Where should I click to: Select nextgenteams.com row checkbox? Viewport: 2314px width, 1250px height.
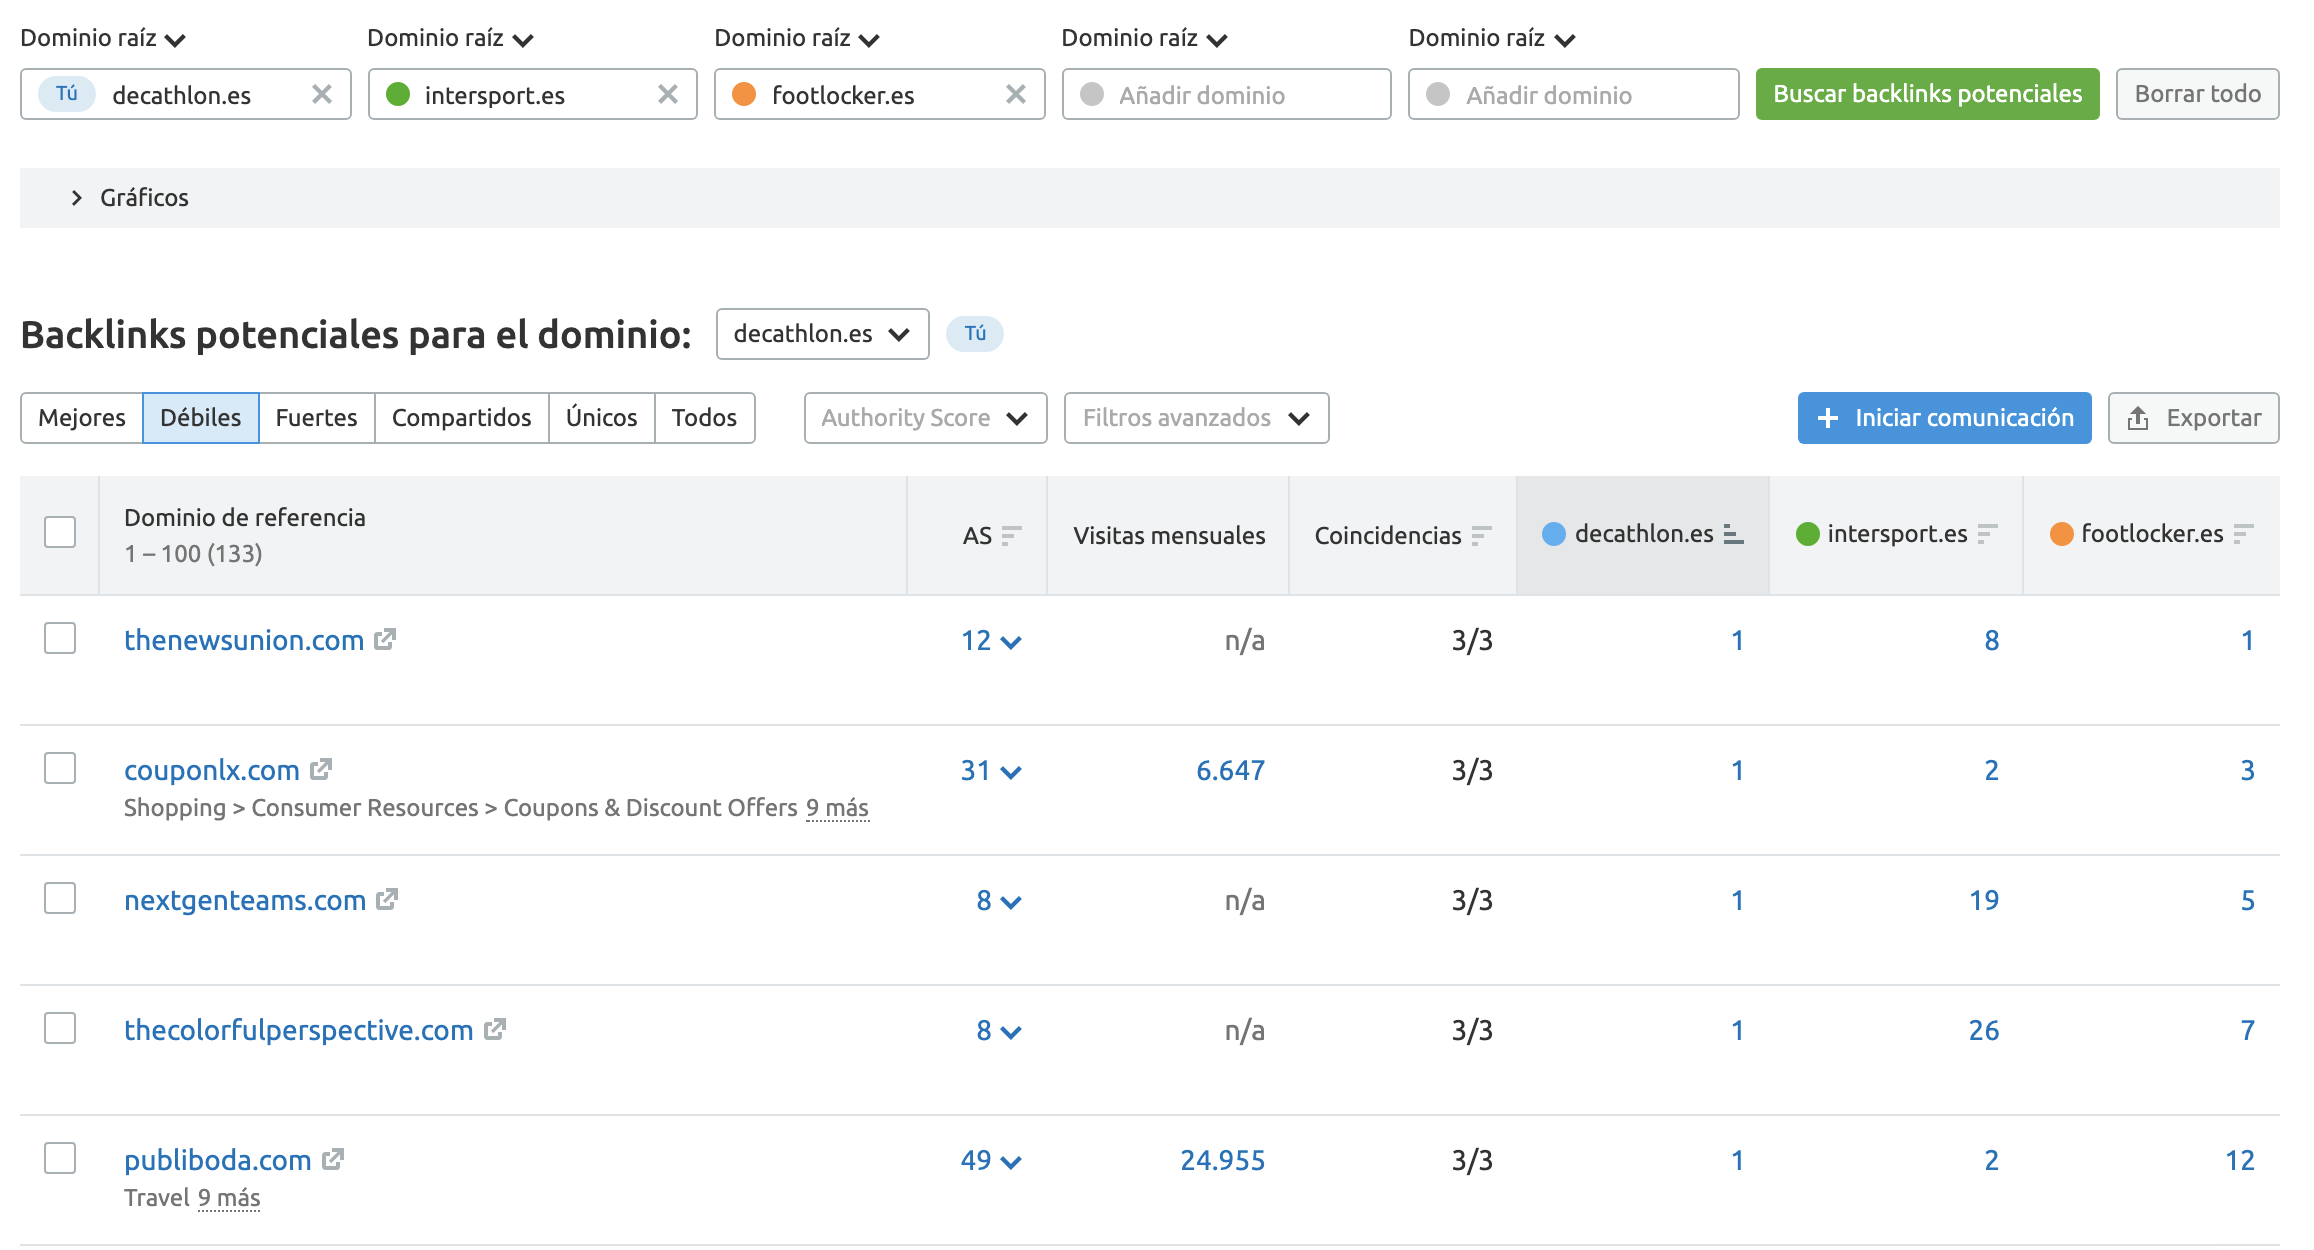point(60,898)
